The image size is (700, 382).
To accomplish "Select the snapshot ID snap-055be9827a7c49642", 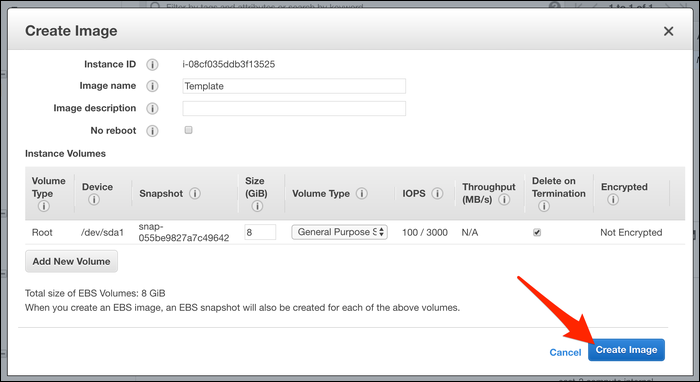I will coord(184,232).
